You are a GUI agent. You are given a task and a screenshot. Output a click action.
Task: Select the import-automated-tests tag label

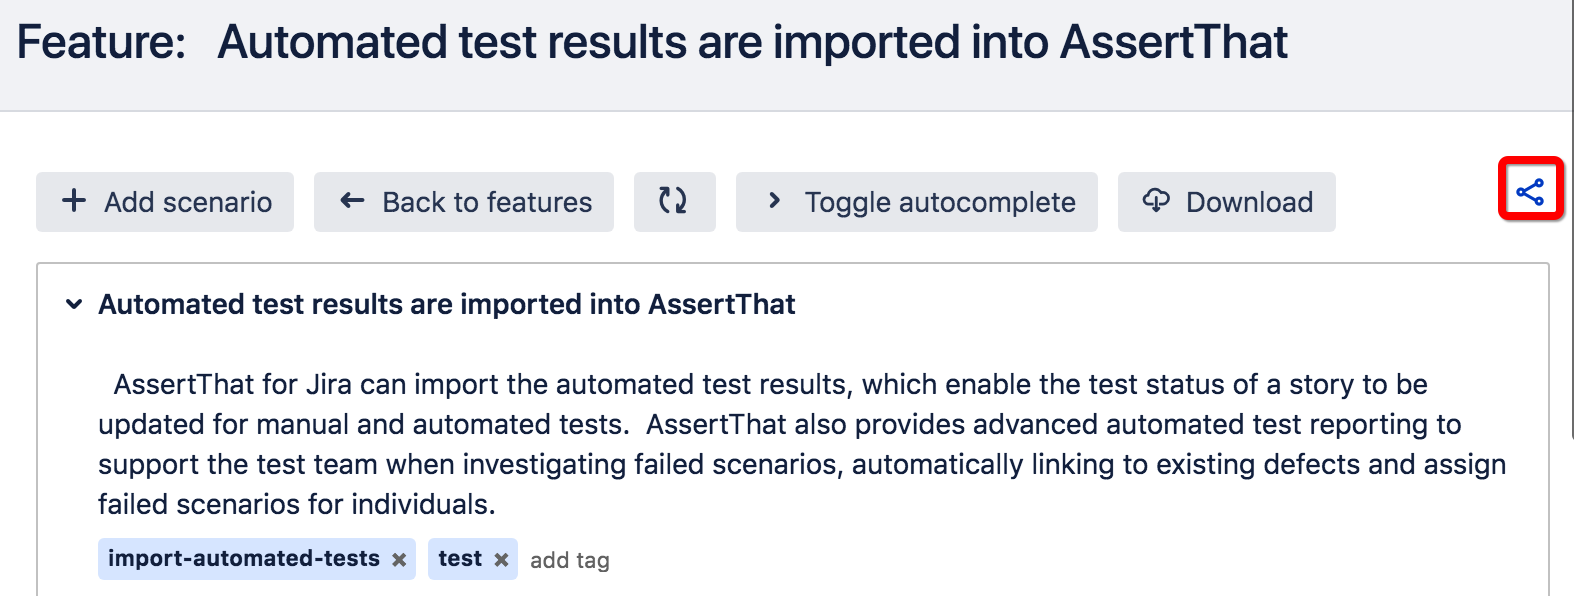[244, 558]
